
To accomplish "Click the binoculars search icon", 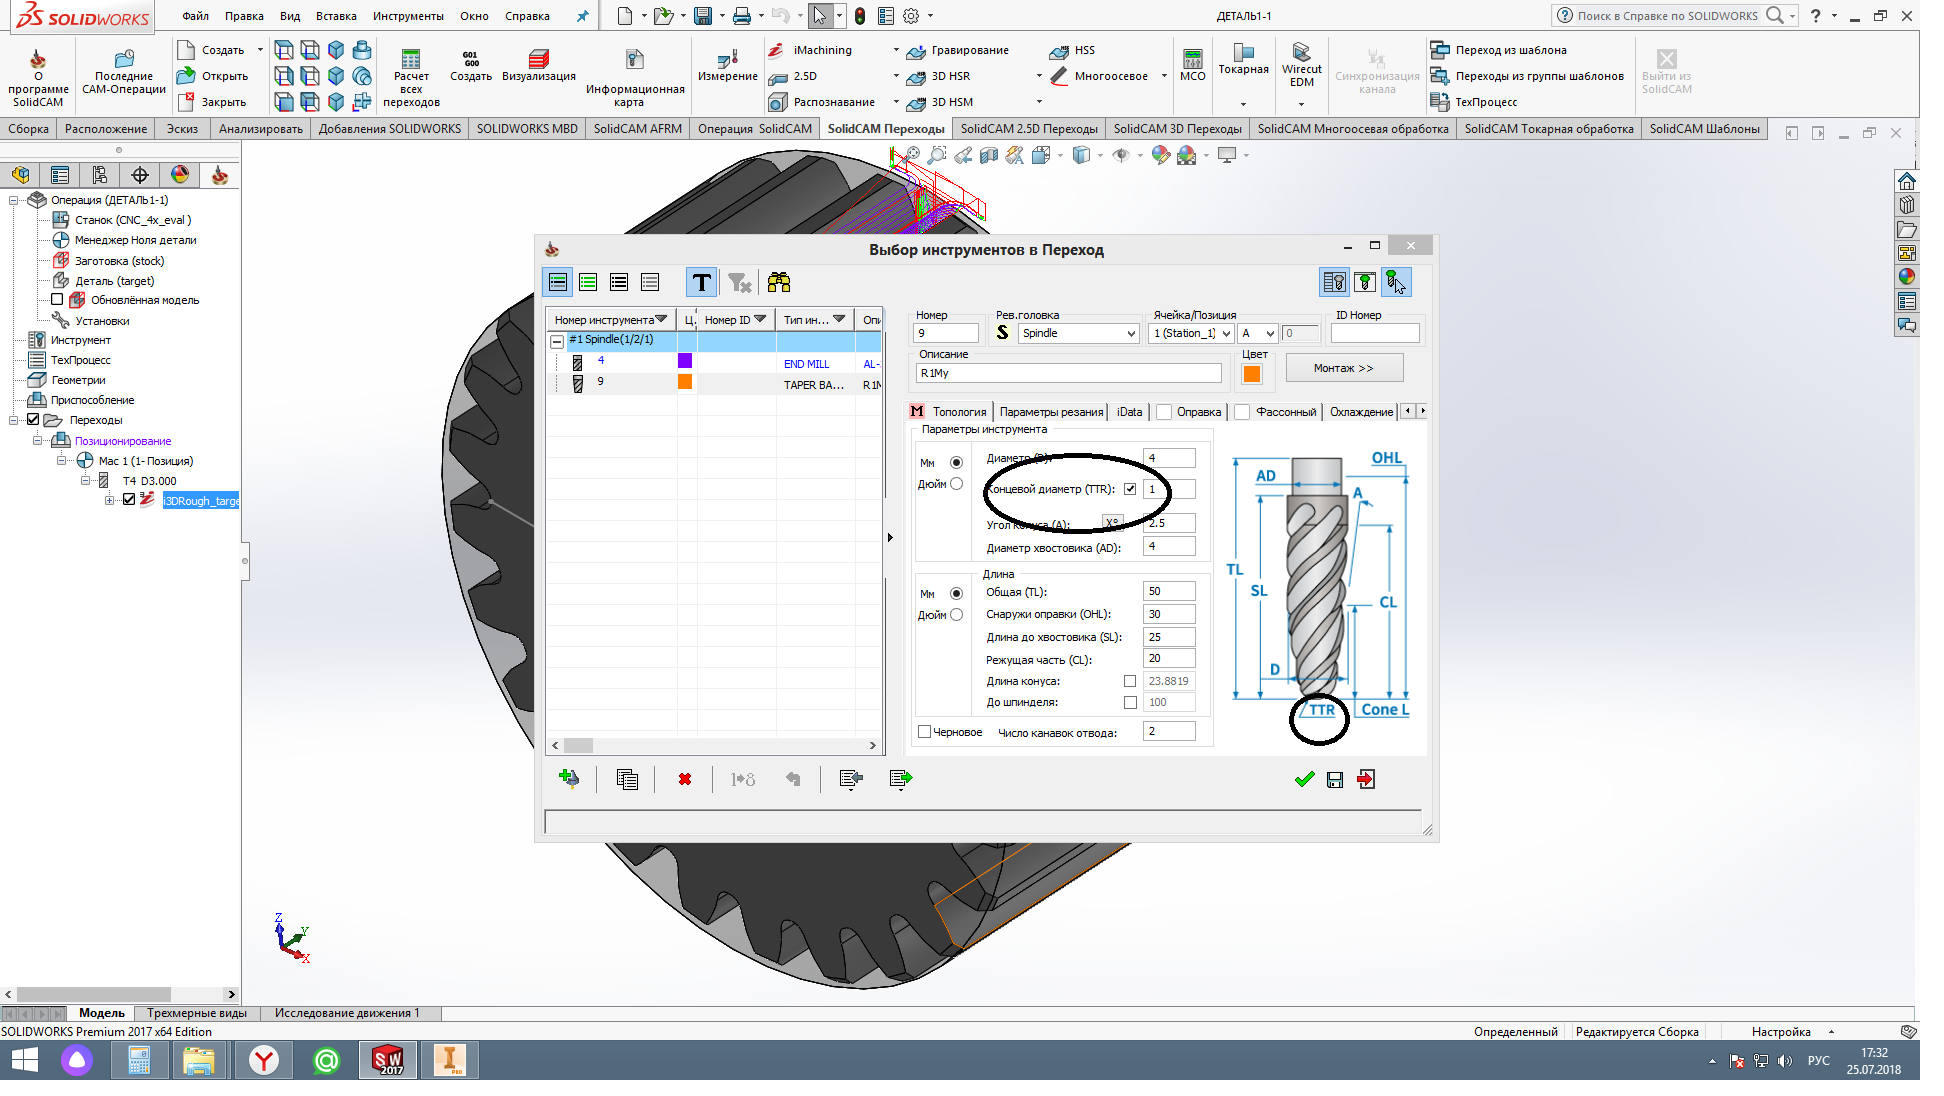I will coord(779,283).
